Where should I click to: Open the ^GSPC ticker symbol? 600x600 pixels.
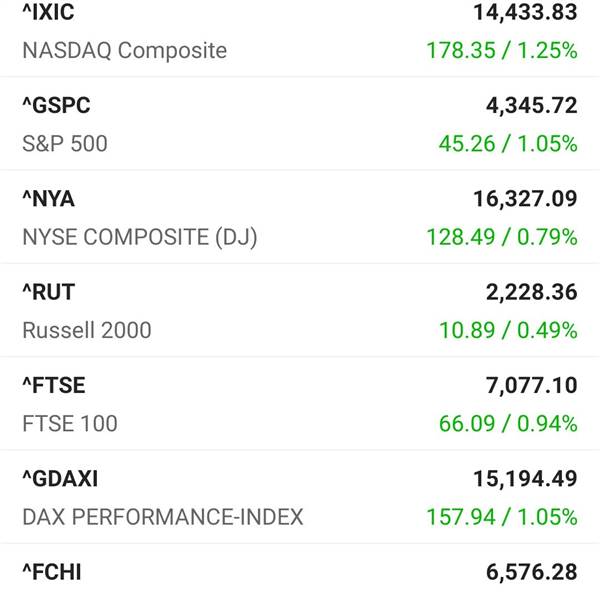click(x=56, y=106)
